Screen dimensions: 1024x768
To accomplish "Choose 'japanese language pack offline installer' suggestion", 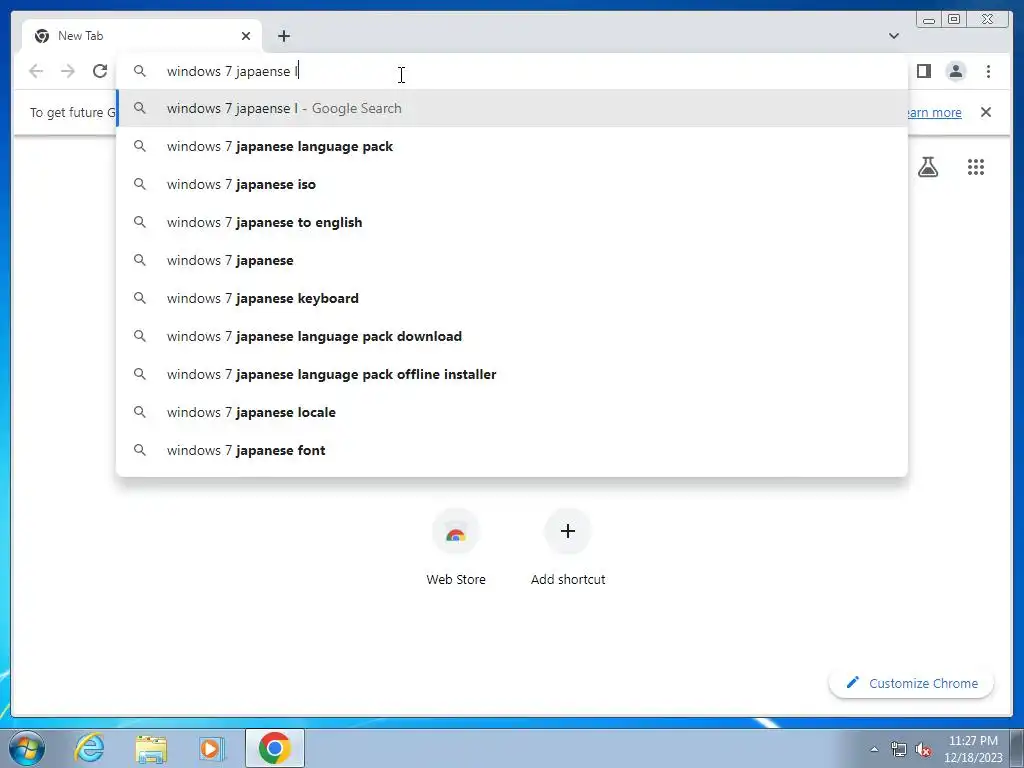I will [x=512, y=374].
